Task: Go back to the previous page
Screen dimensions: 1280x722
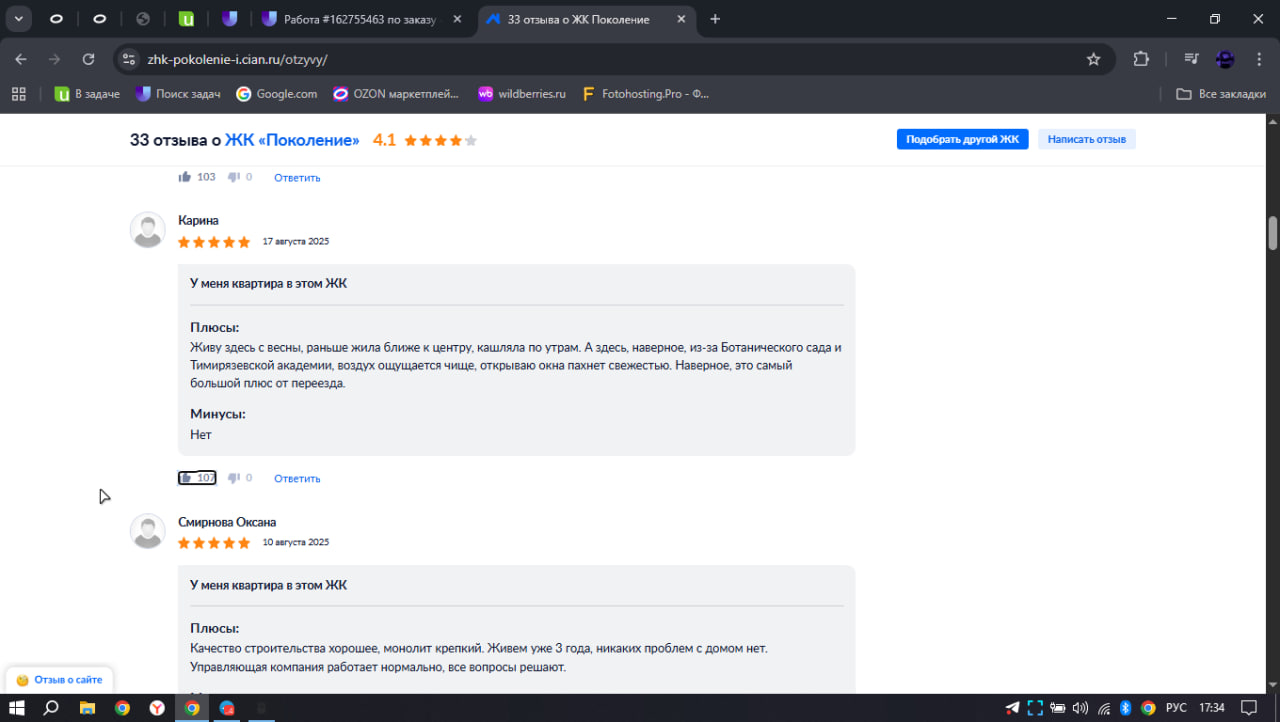Action: click(21, 59)
